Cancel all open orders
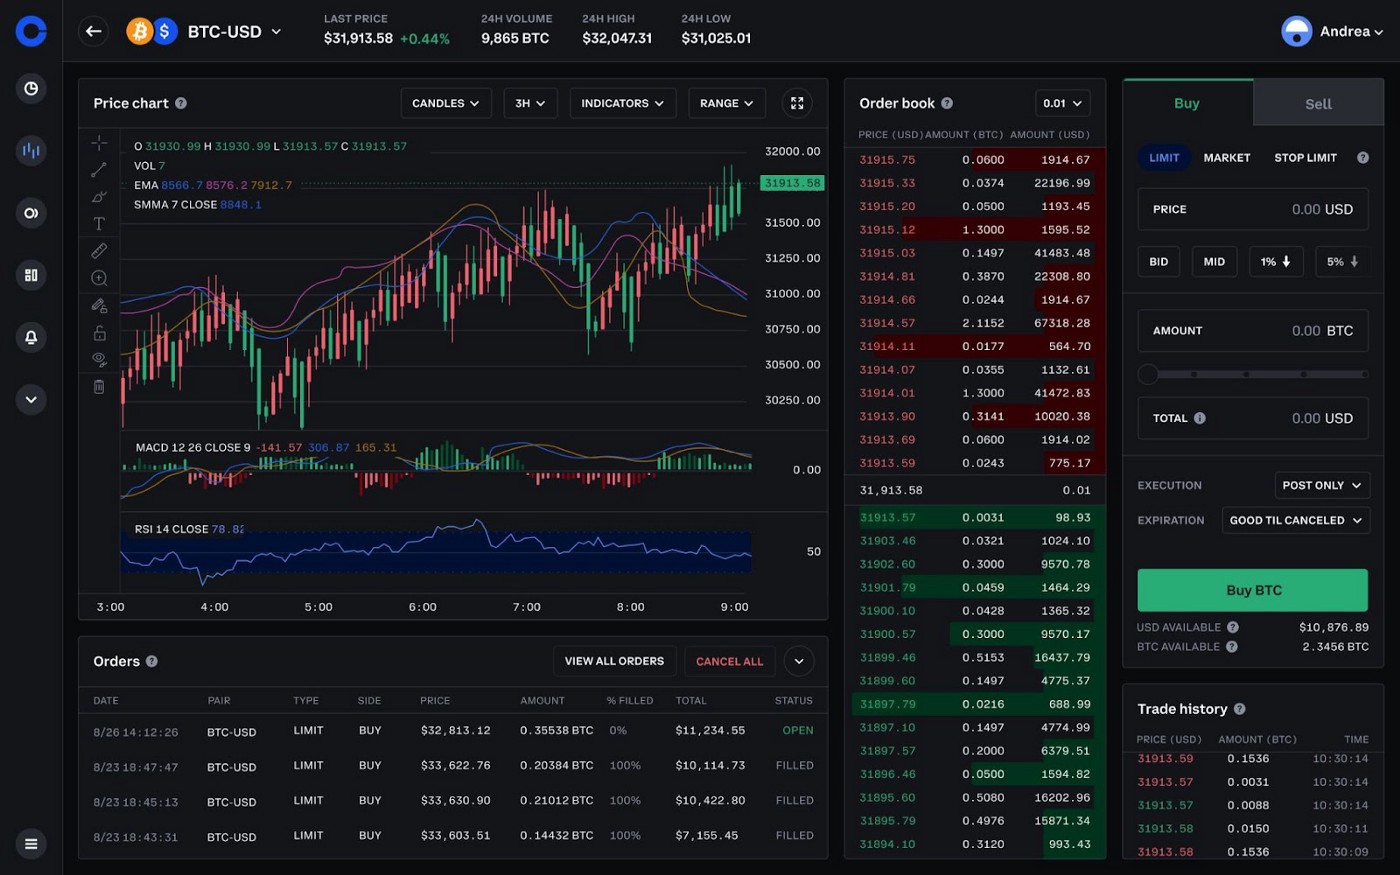Screen dimensions: 1400x875 [729, 661]
